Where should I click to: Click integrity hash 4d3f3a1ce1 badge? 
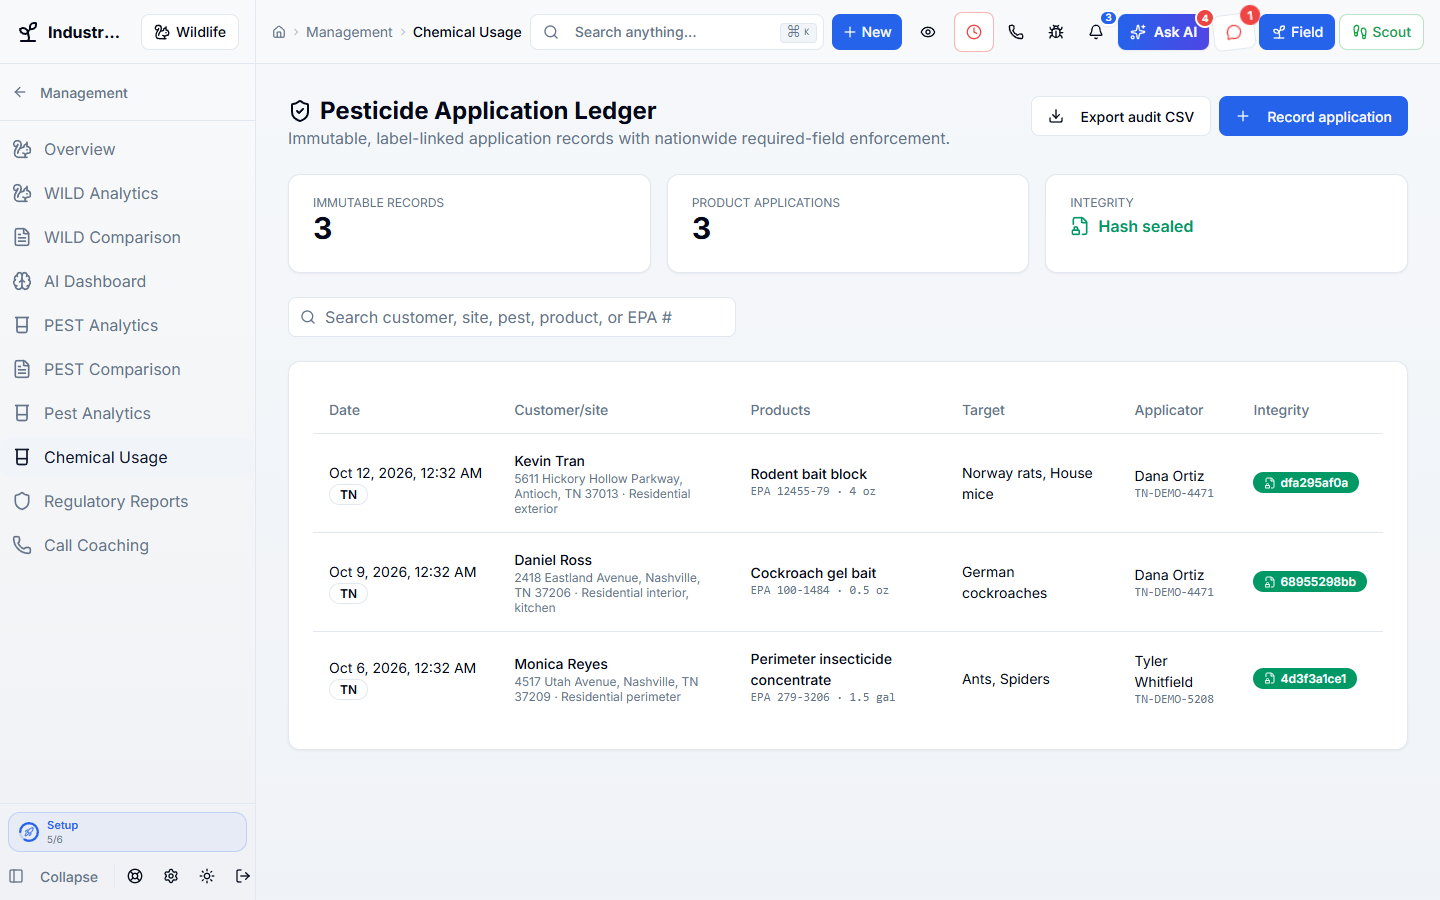click(x=1305, y=679)
